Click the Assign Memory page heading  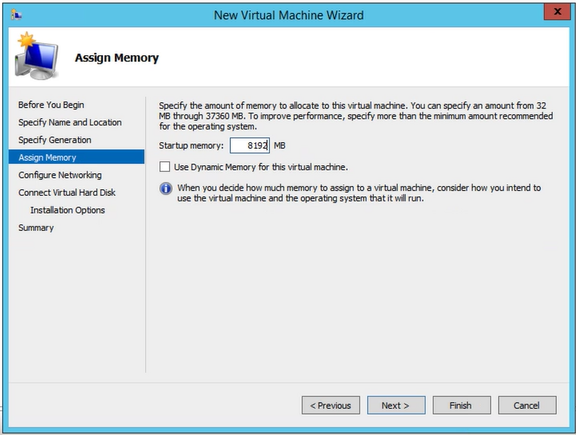pos(117,58)
